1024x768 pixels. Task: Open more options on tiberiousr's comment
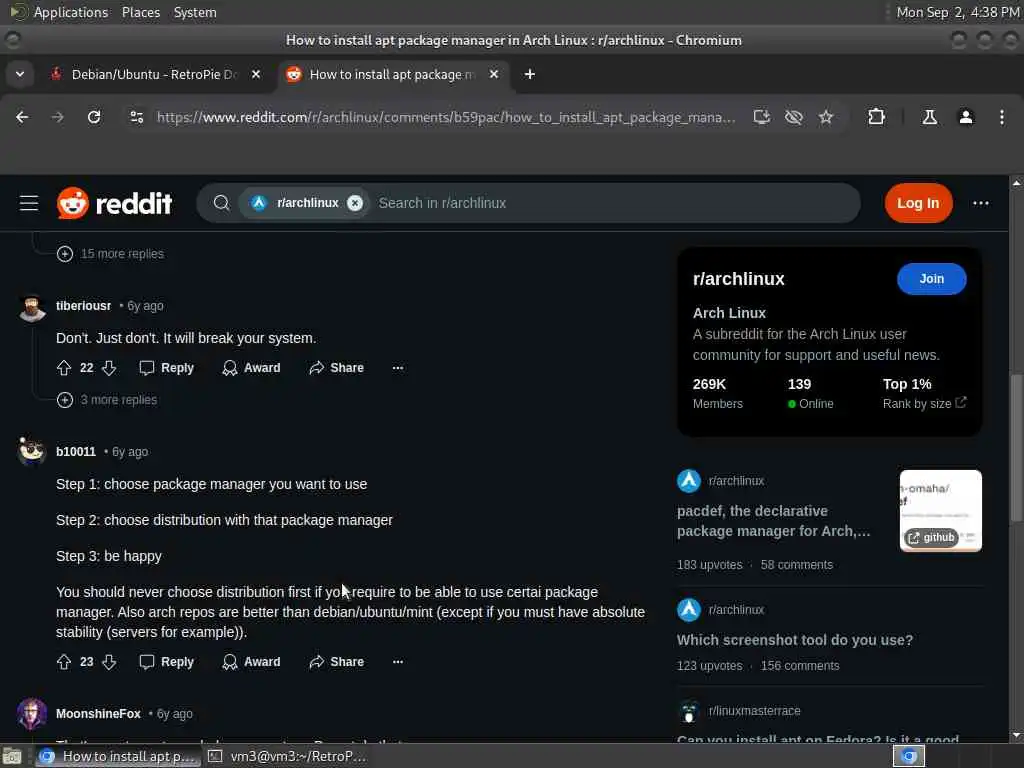(398, 368)
